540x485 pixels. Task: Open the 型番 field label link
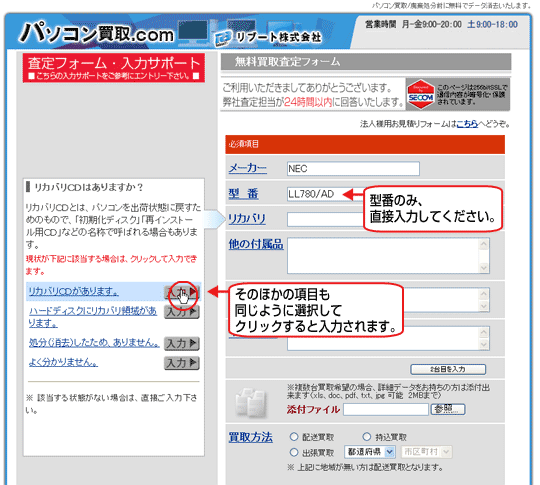click(243, 194)
